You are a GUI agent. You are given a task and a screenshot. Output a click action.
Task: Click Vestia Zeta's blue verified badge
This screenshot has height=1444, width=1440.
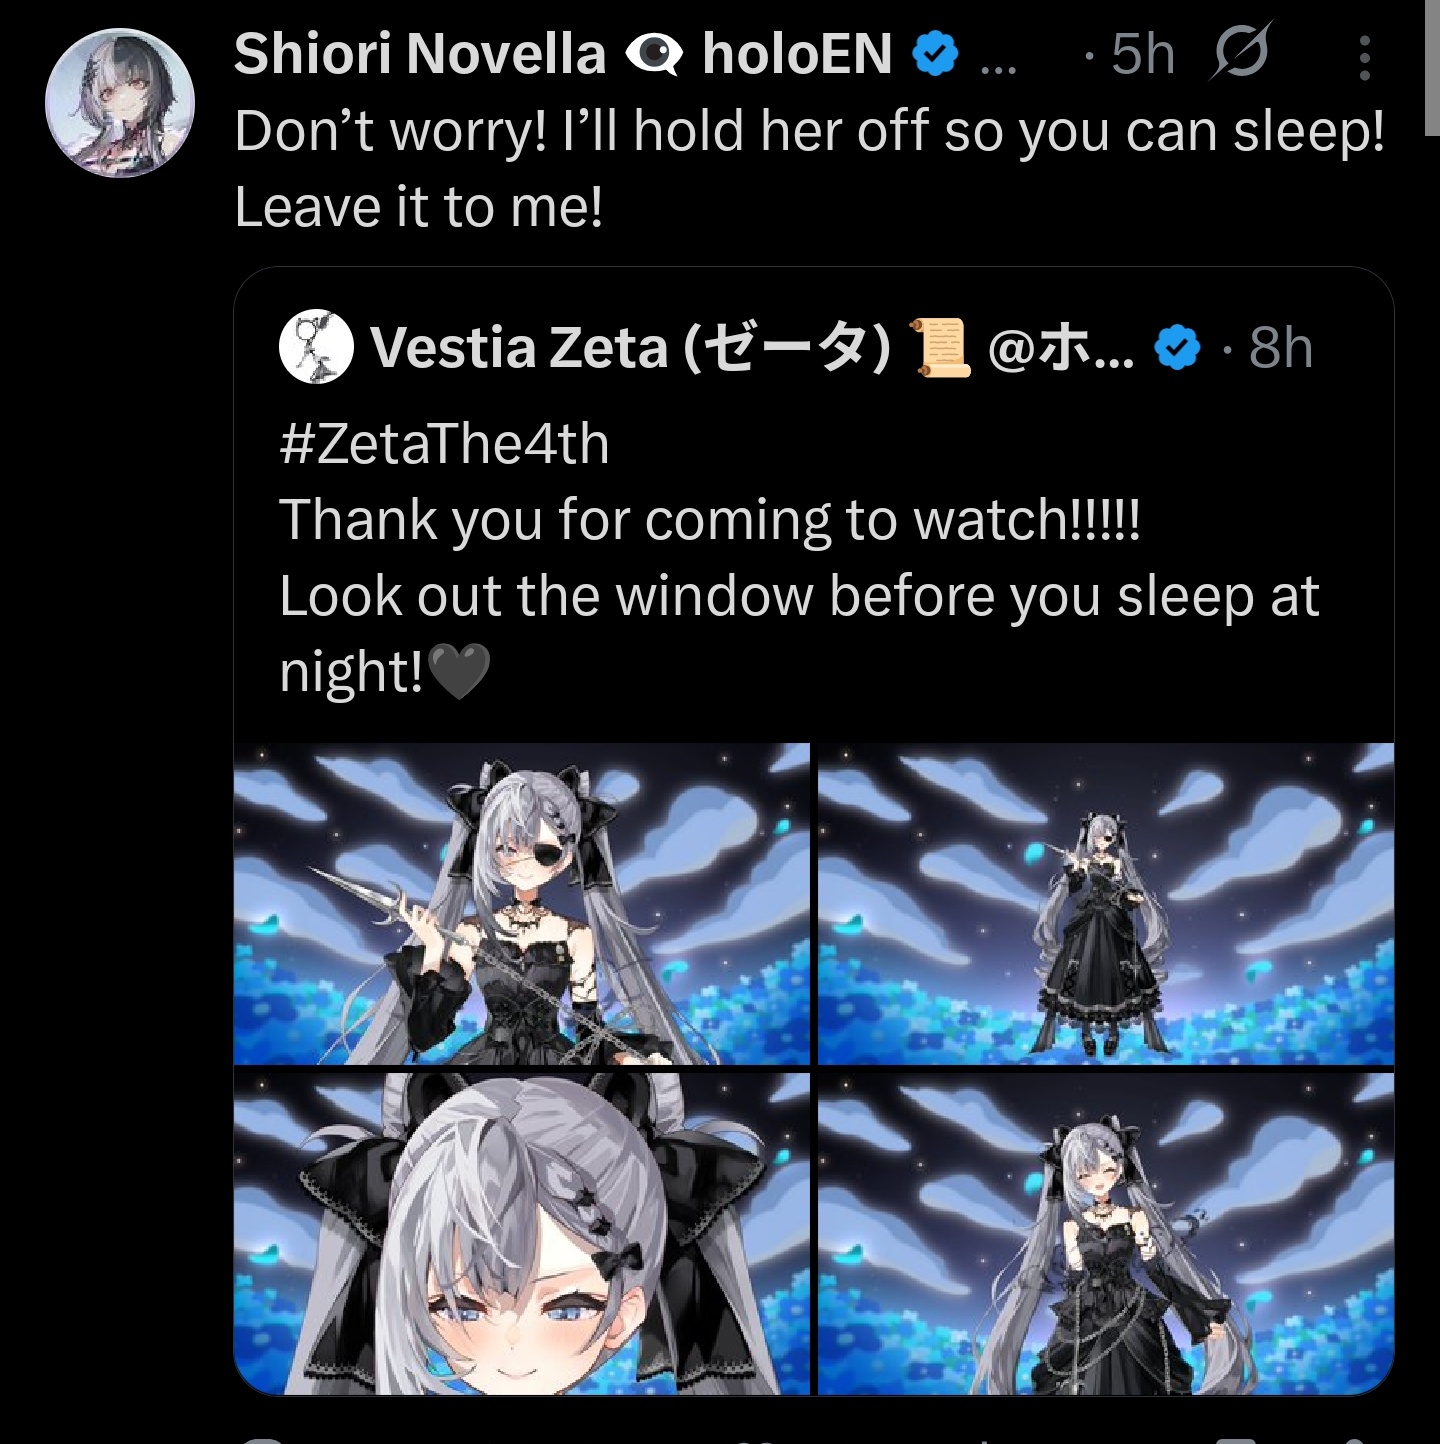pyautogui.click(x=1177, y=348)
